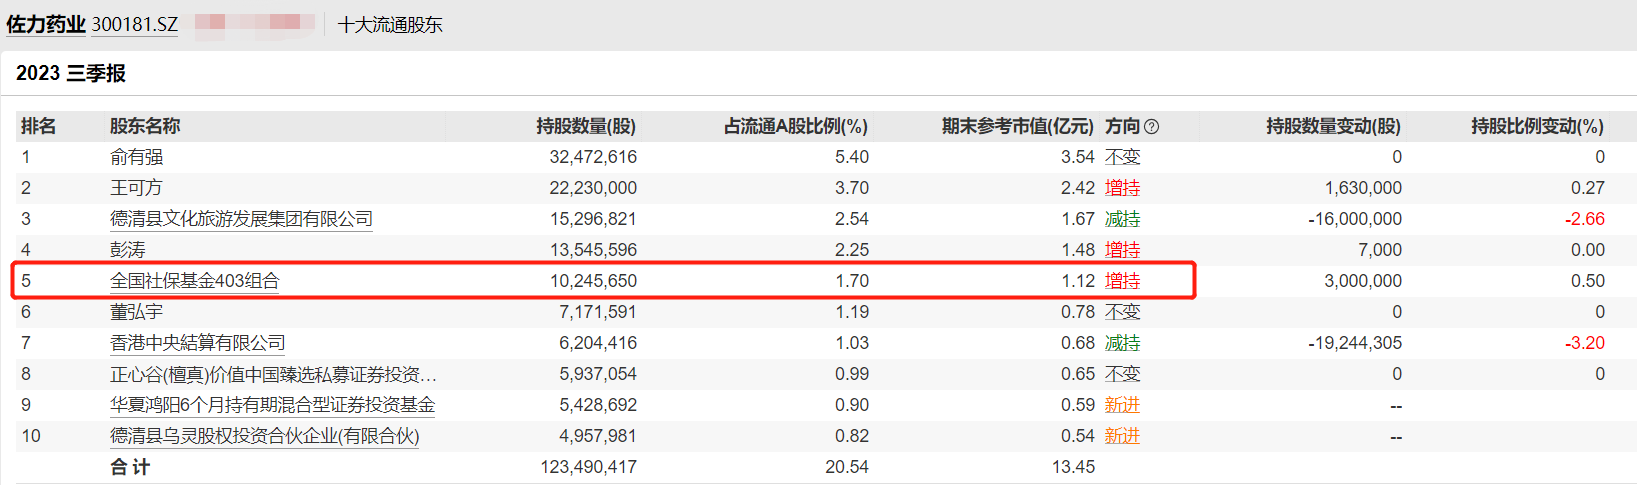
Task: Sort by 持股比例变动(%) column header
Action: point(1538,126)
